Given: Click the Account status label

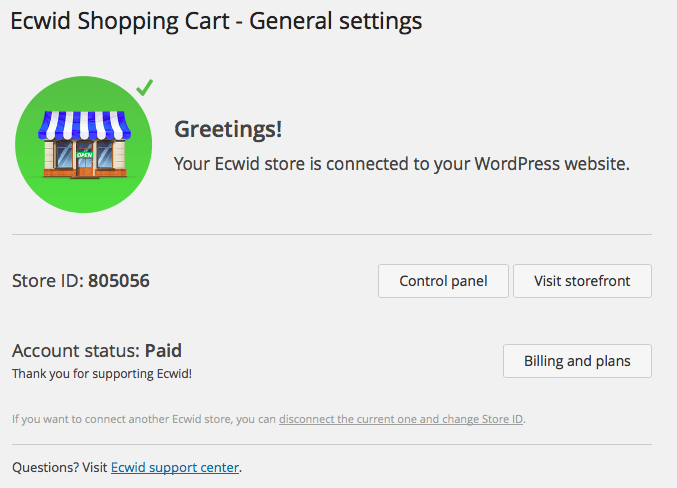Looking at the screenshot, I should pos(76,351).
